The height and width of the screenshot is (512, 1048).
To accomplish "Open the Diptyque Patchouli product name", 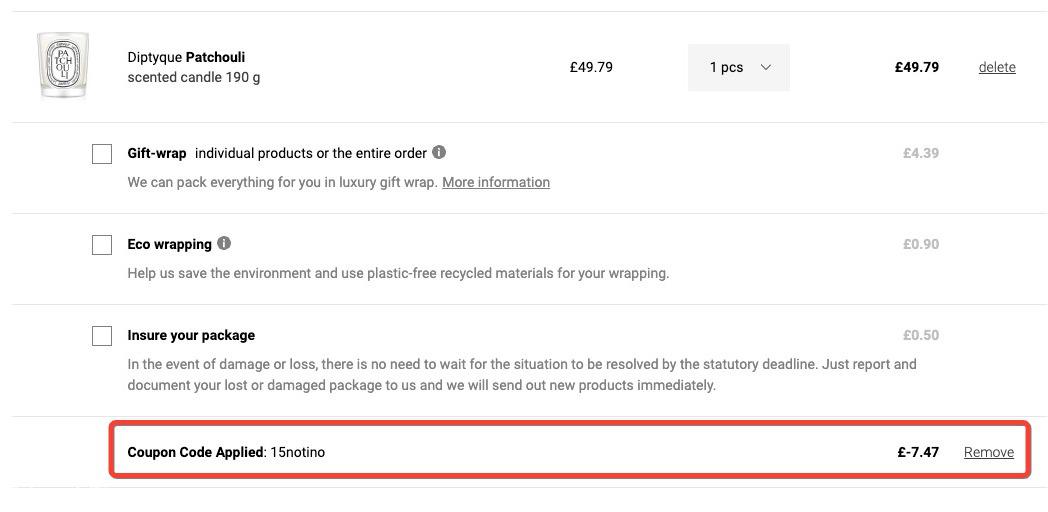I will coord(186,57).
